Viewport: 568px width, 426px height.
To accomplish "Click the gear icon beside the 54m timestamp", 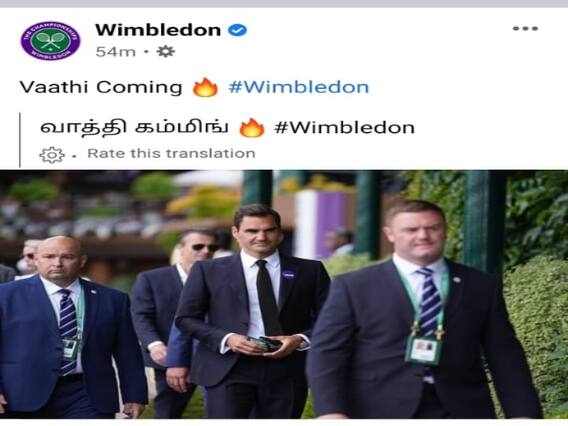I will pyautogui.click(x=166, y=52).
